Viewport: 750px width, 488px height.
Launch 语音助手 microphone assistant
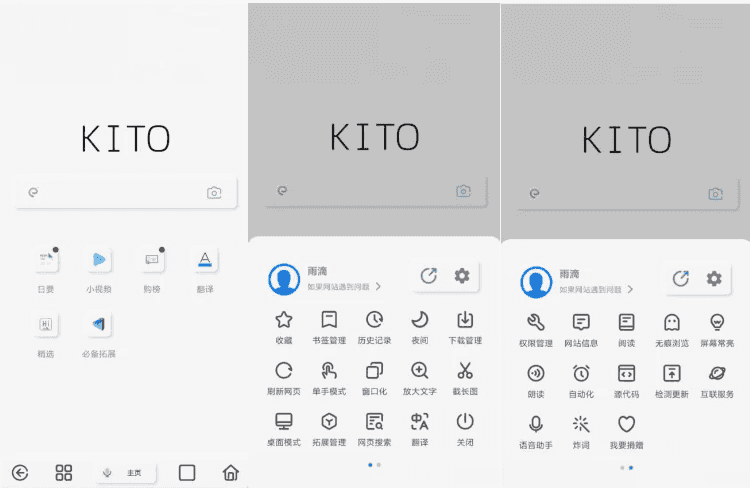point(535,424)
